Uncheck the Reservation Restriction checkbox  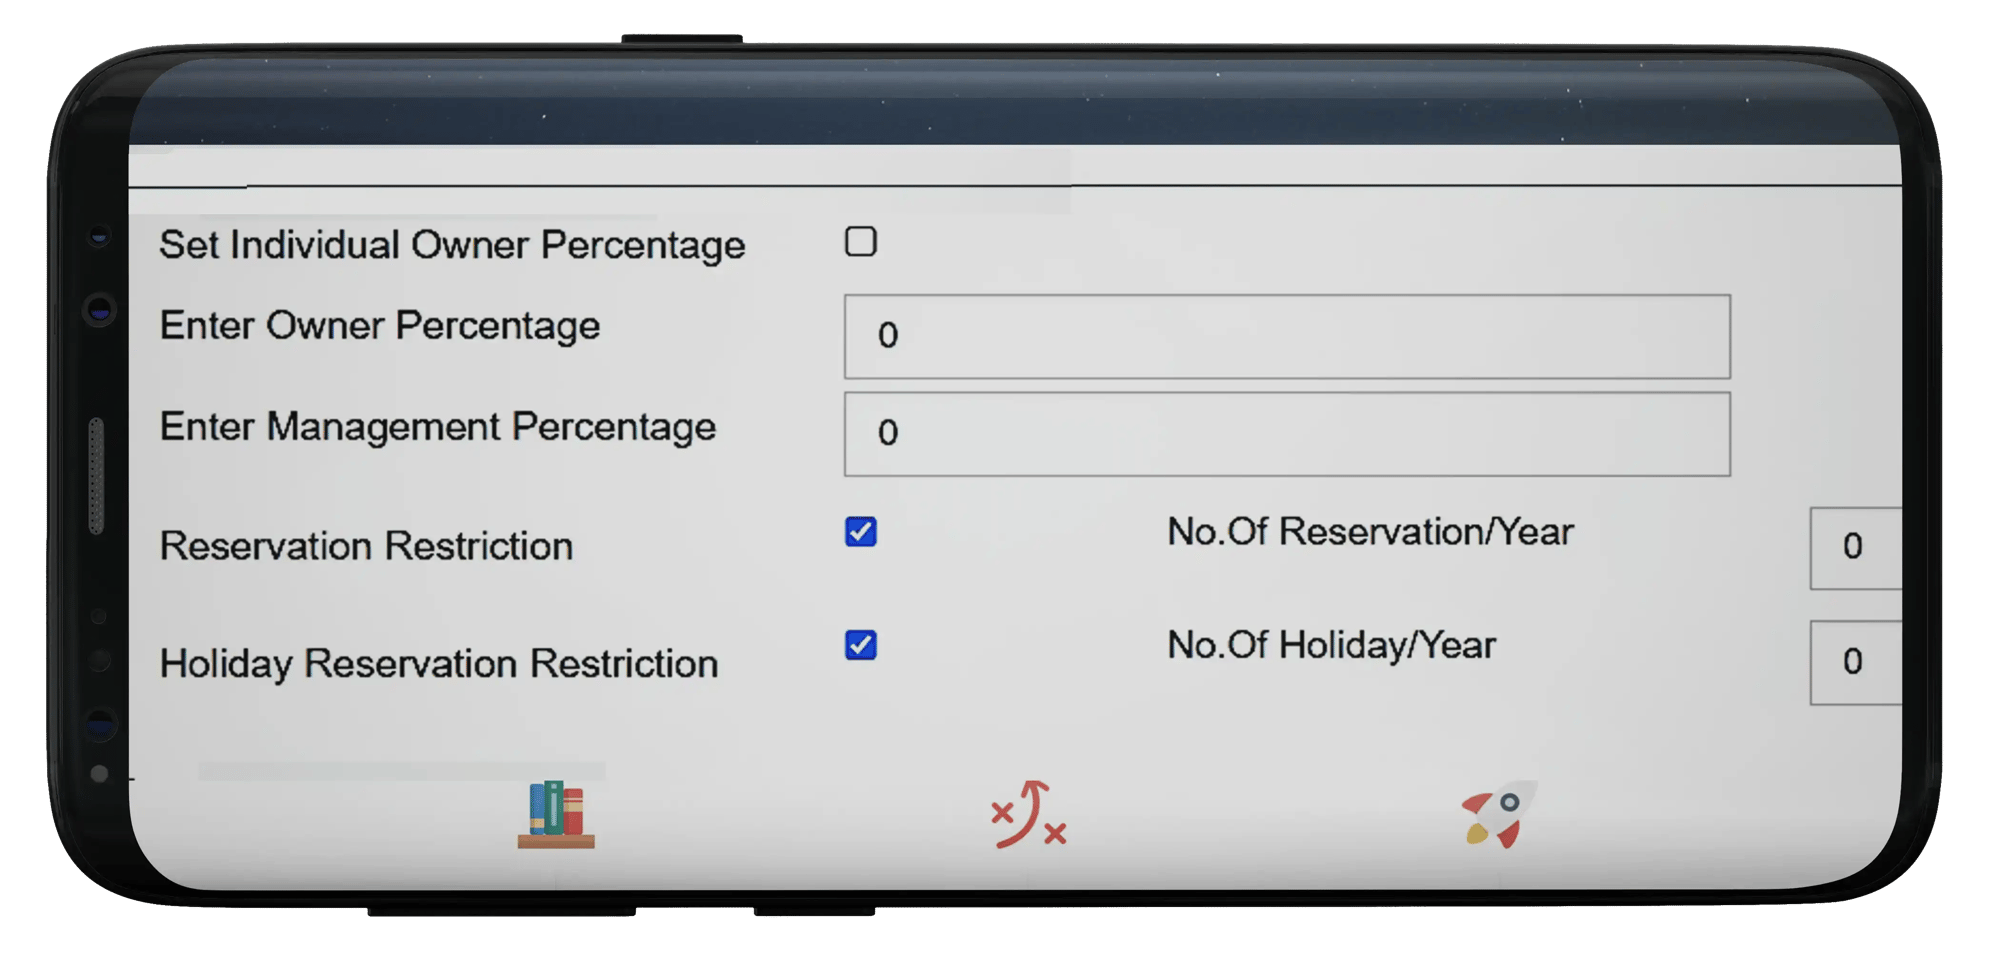point(860,532)
